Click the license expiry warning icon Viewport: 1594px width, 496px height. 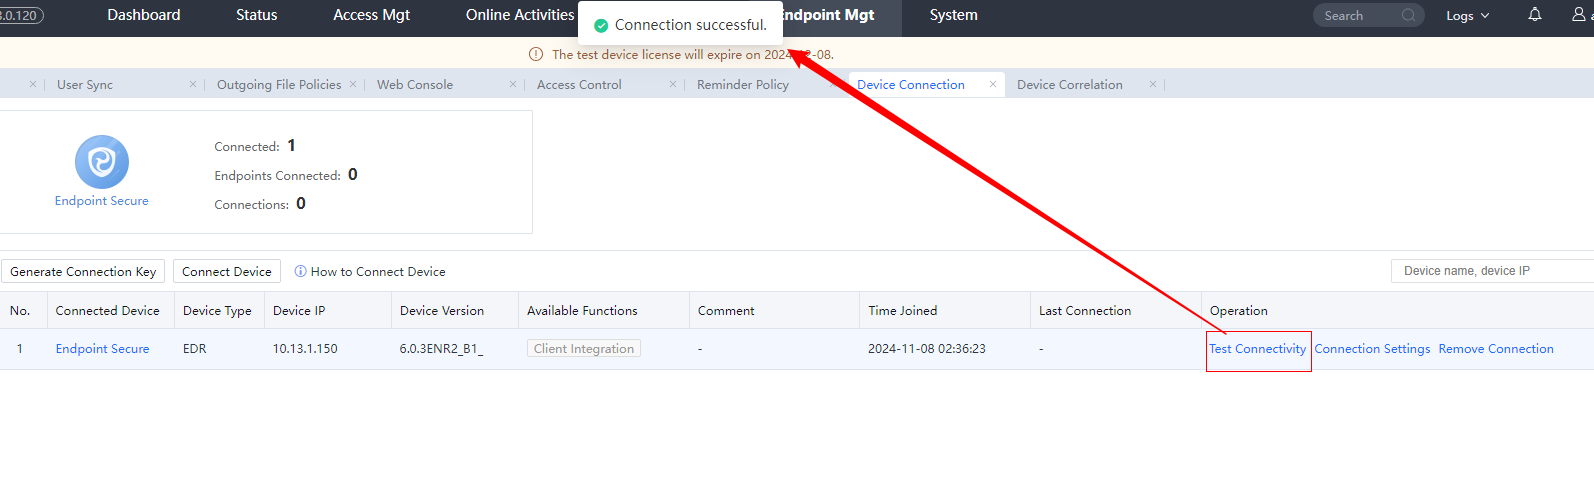click(536, 55)
